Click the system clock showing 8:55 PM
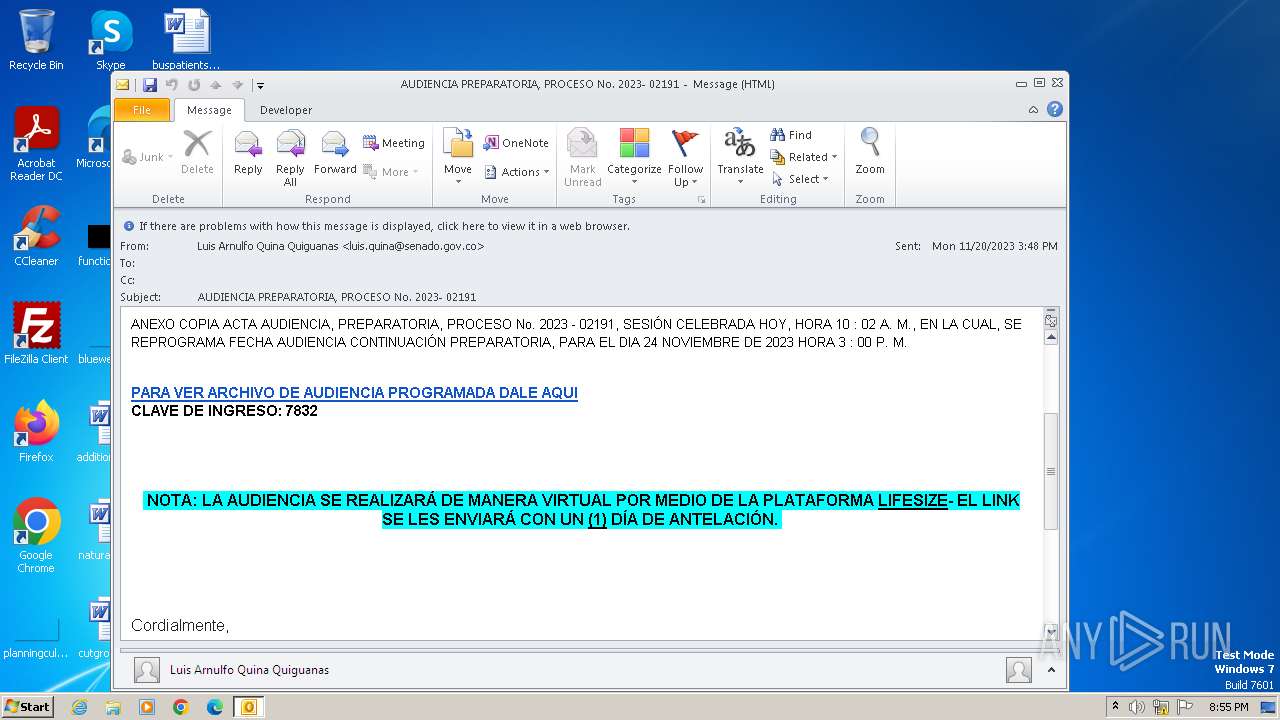The height and width of the screenshot is (720, 1280). 1228,707
